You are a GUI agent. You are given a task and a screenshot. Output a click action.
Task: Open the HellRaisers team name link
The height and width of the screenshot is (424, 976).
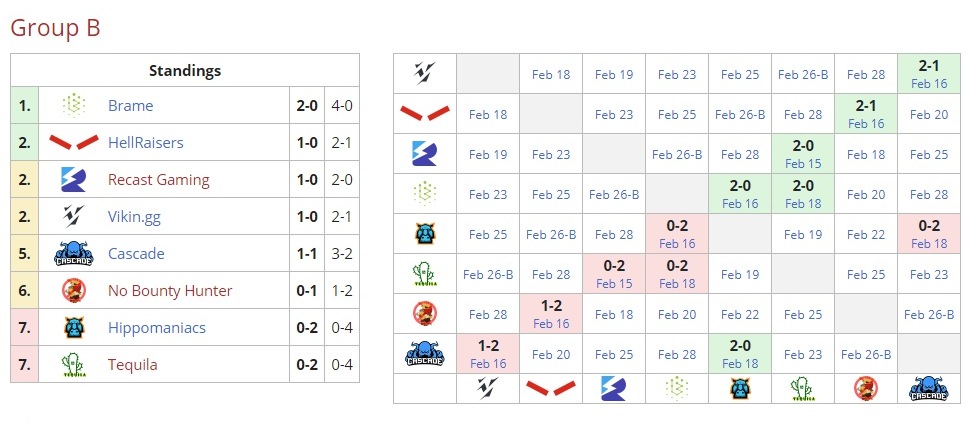(146, 142)
